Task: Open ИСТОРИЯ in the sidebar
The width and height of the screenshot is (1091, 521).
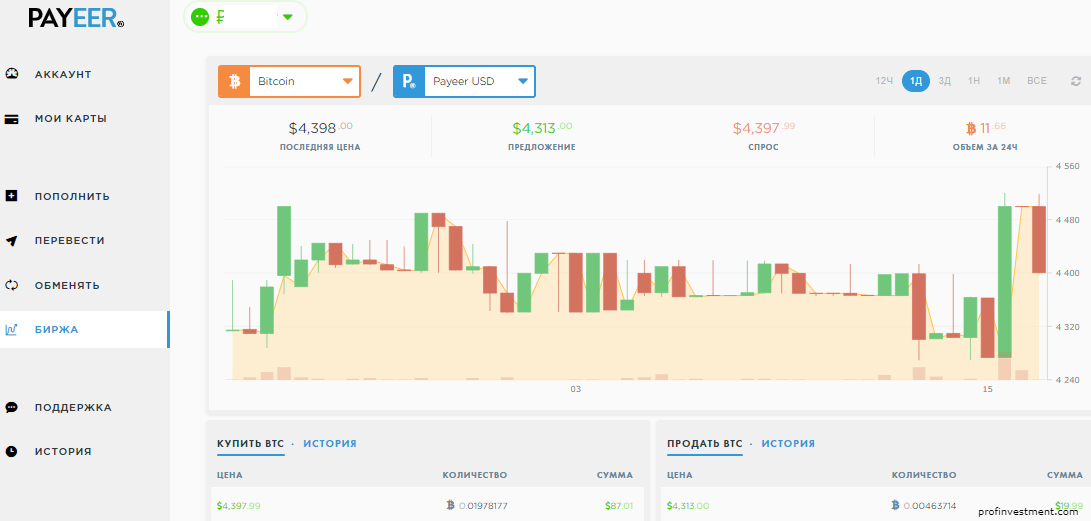Action: click(63, 451)
